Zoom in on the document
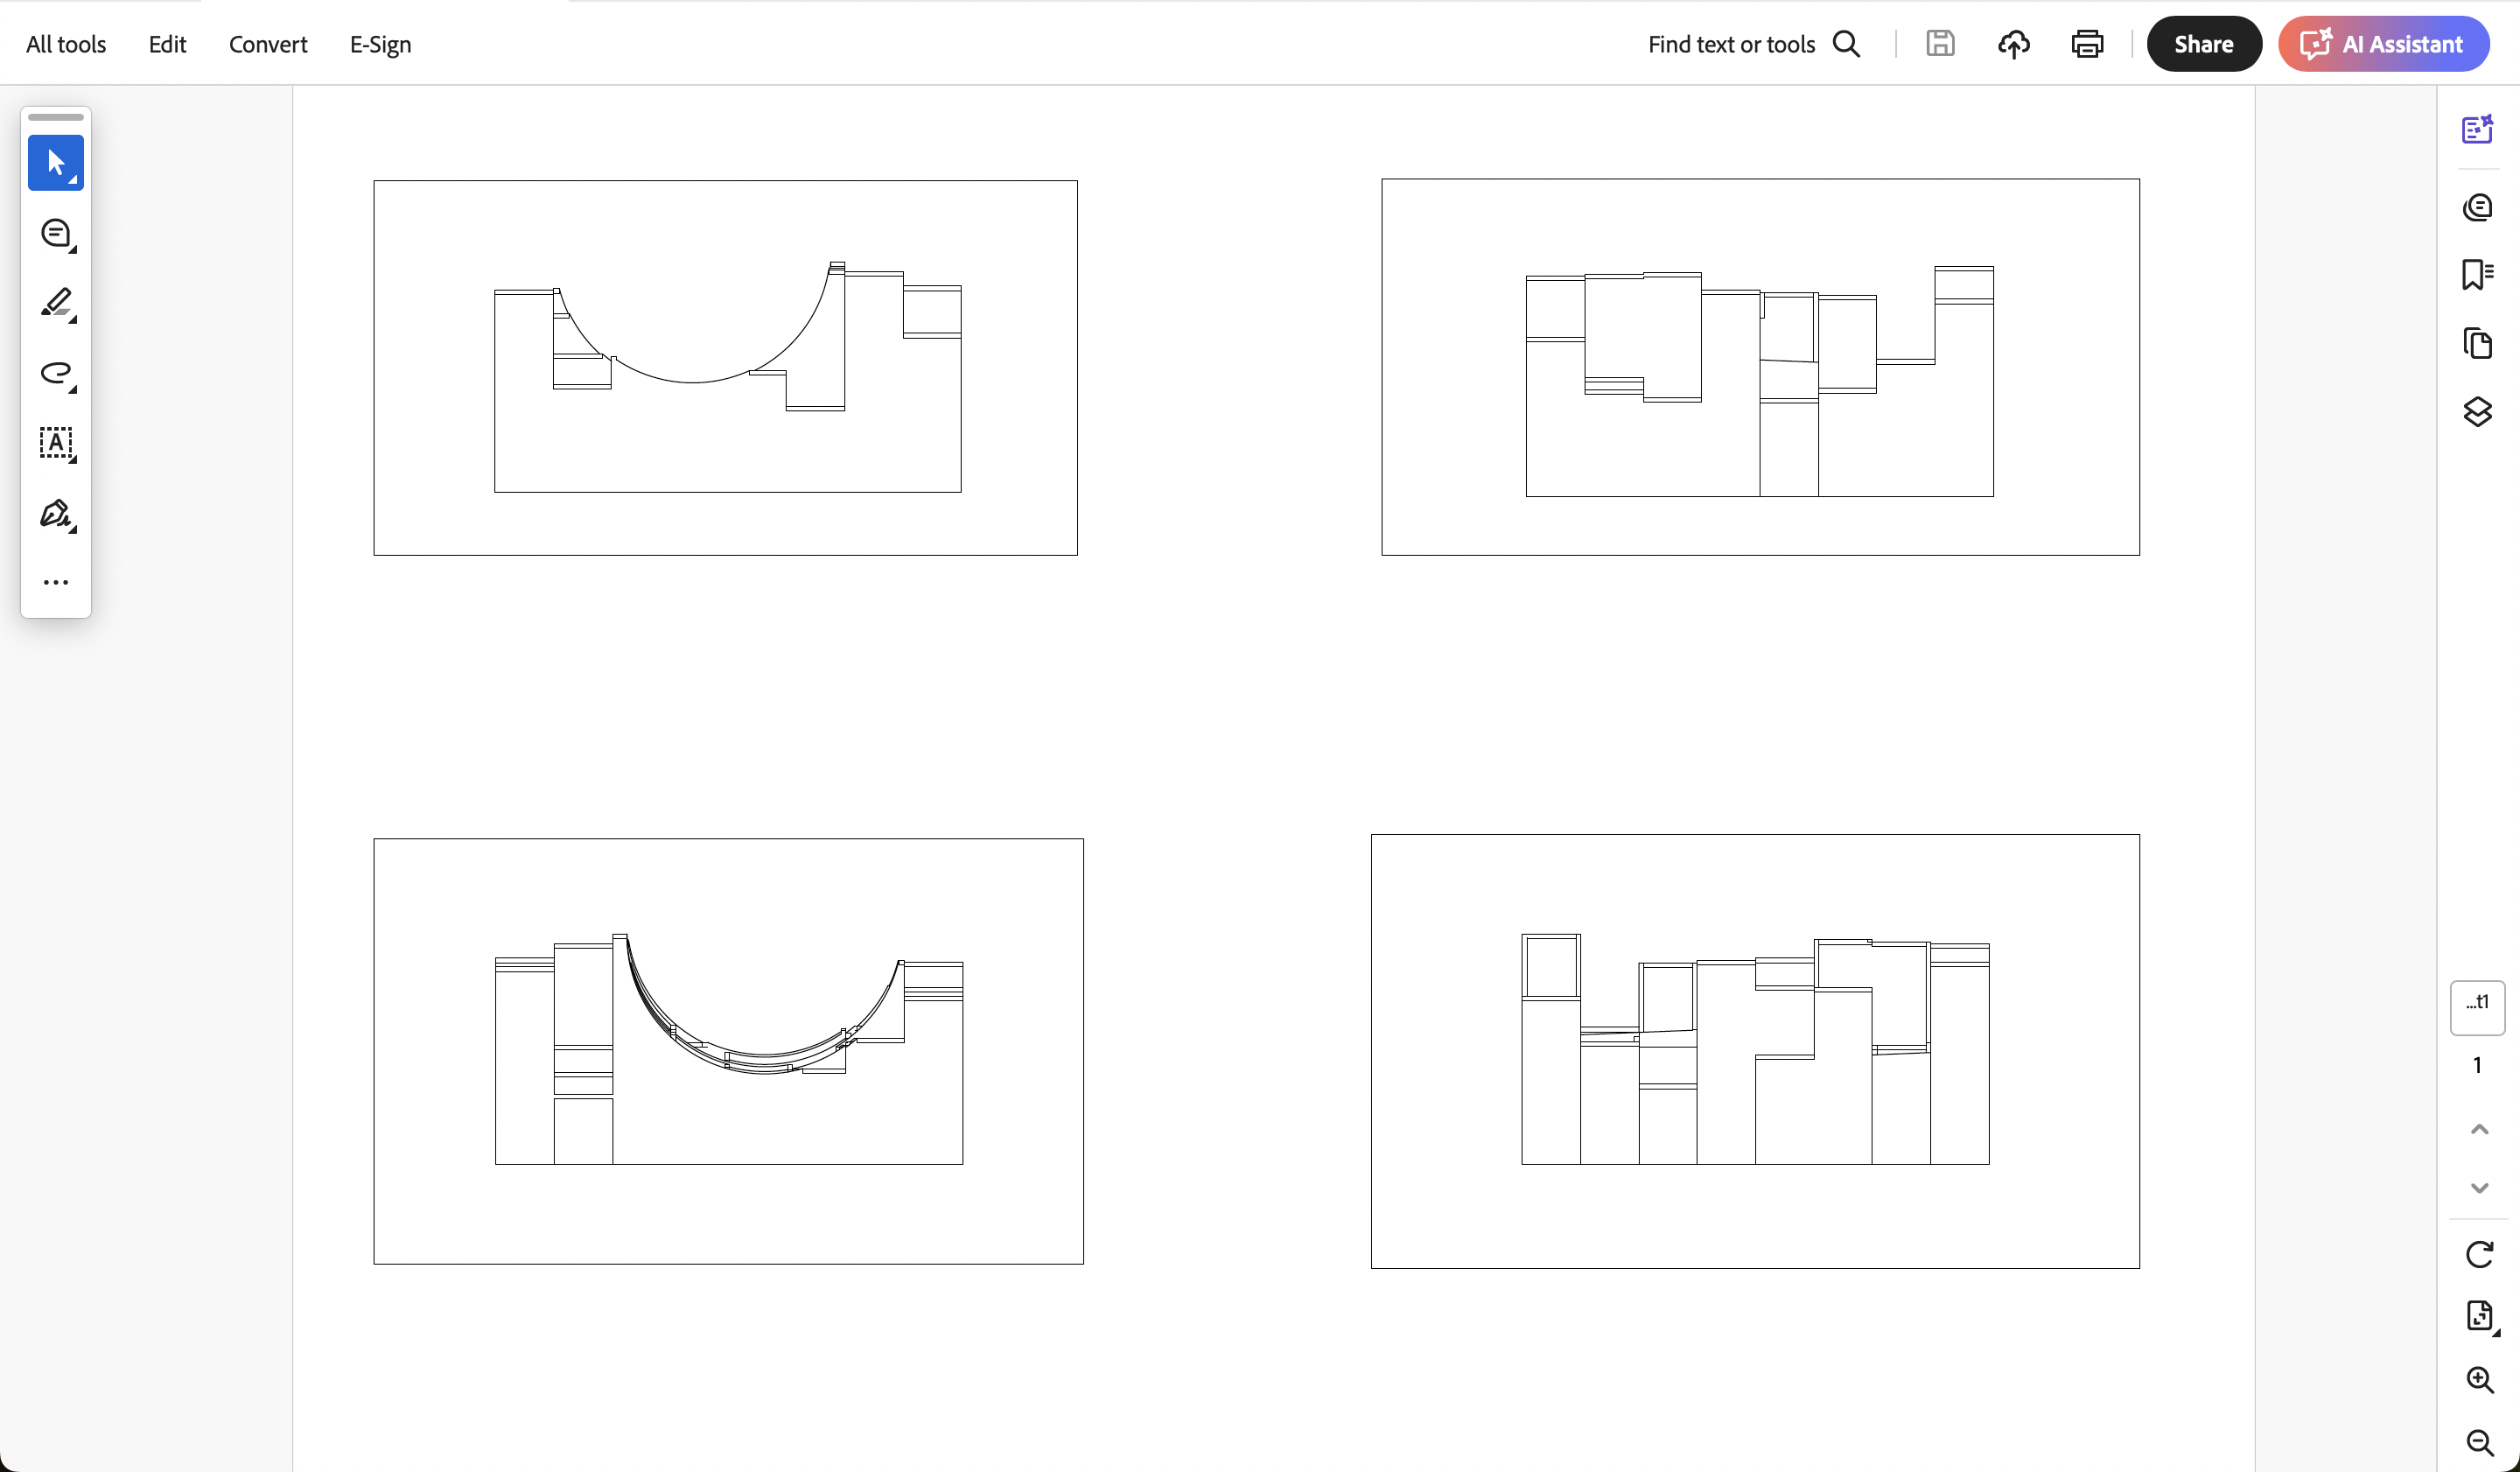The image size is (2520, 1472). [x=2479, y=1380]
